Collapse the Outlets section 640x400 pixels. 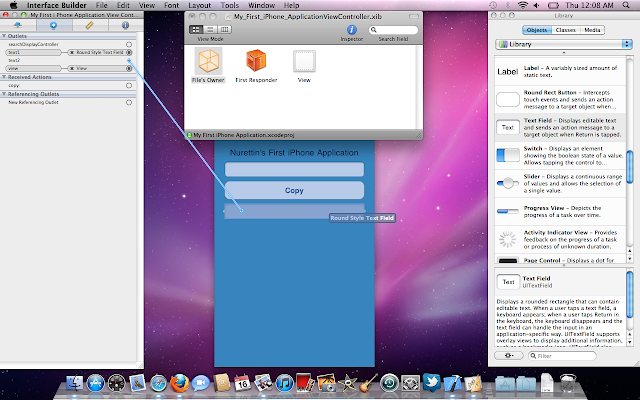point(4,36)
